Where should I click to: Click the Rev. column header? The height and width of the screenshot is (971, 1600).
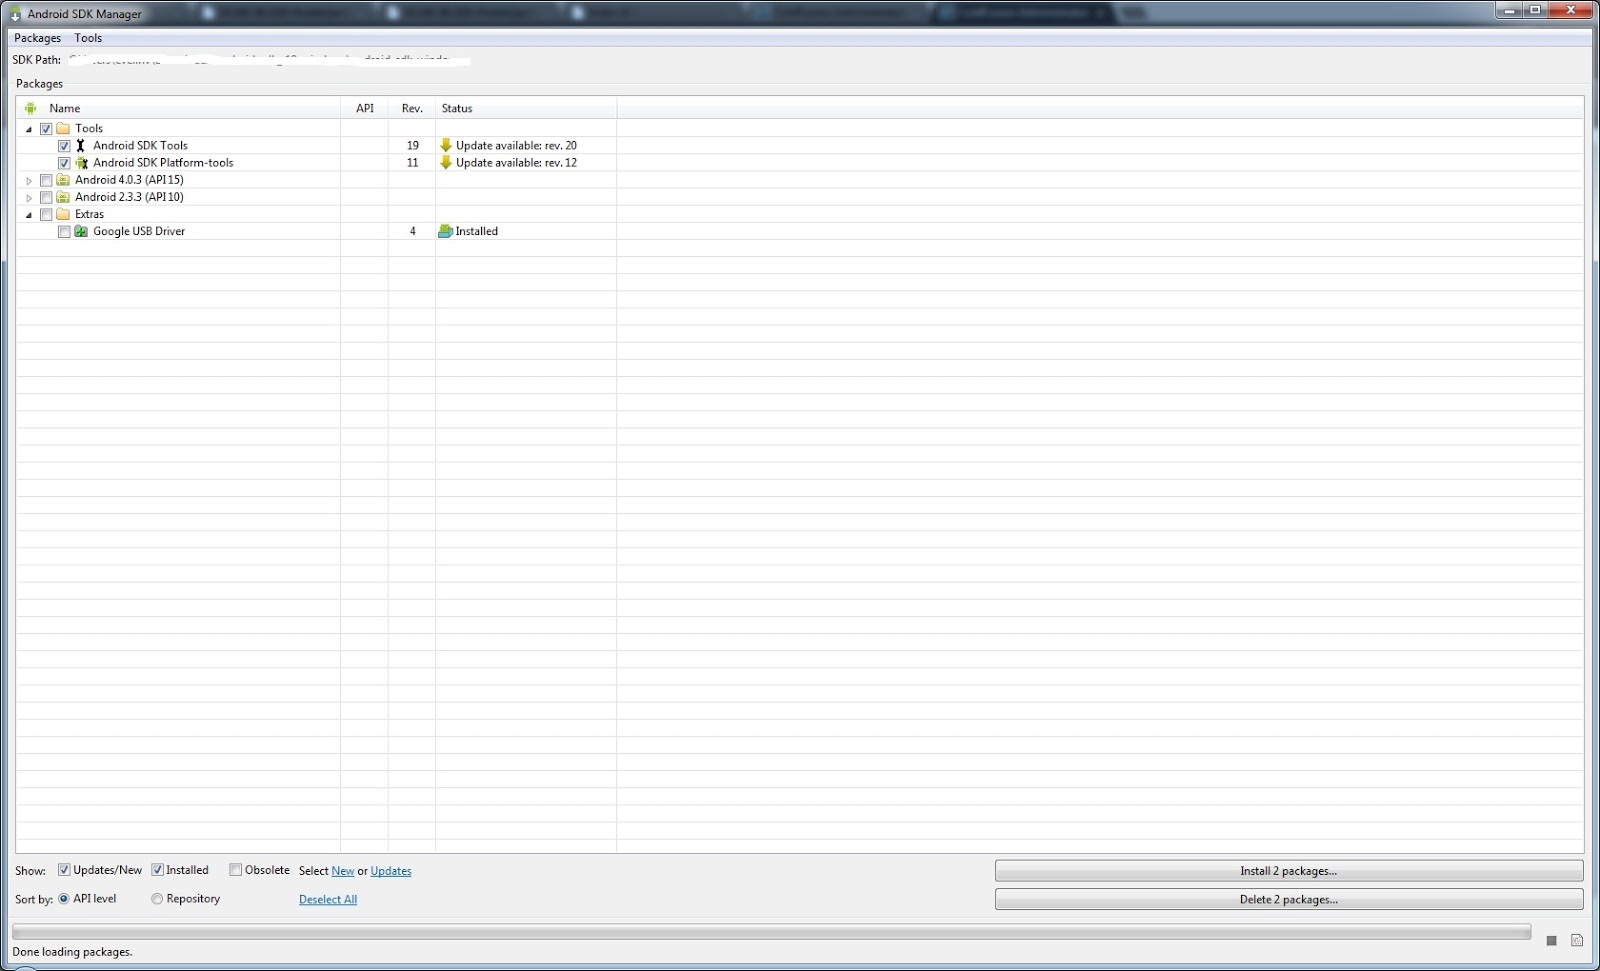click(412, 108)
